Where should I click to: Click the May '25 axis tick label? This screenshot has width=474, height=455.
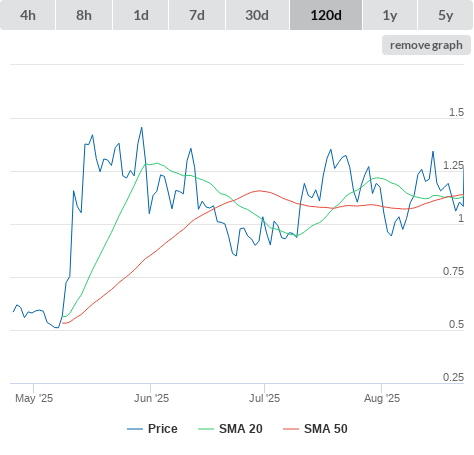coord(34,398)
